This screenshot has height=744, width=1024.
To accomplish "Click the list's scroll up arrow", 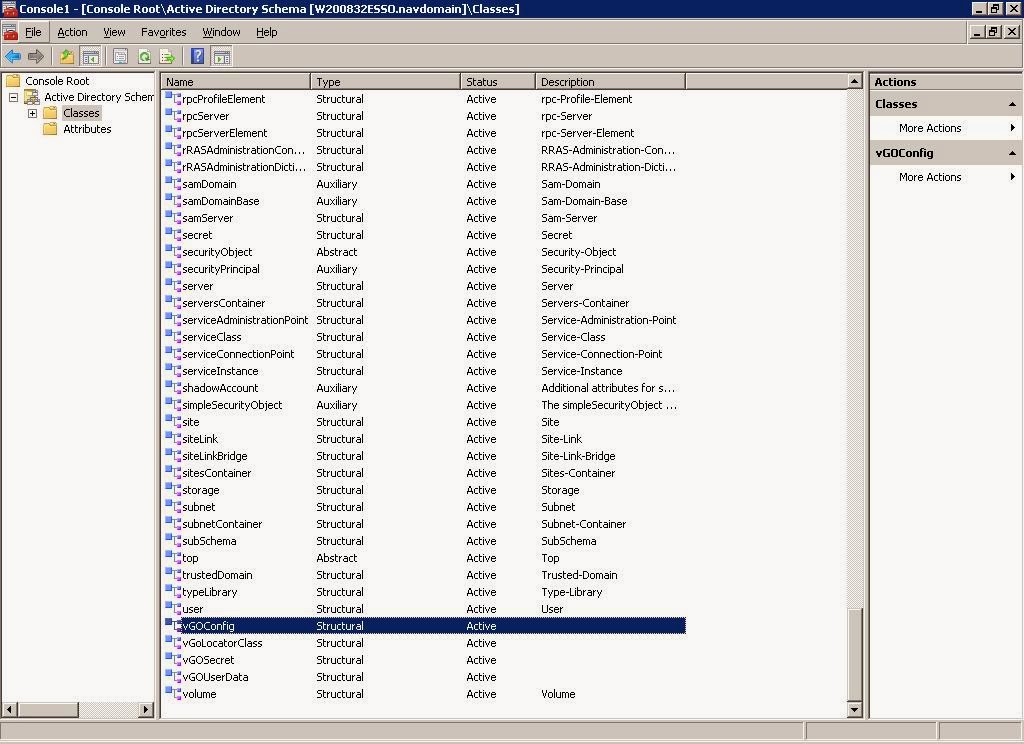I will coord(854,81).
